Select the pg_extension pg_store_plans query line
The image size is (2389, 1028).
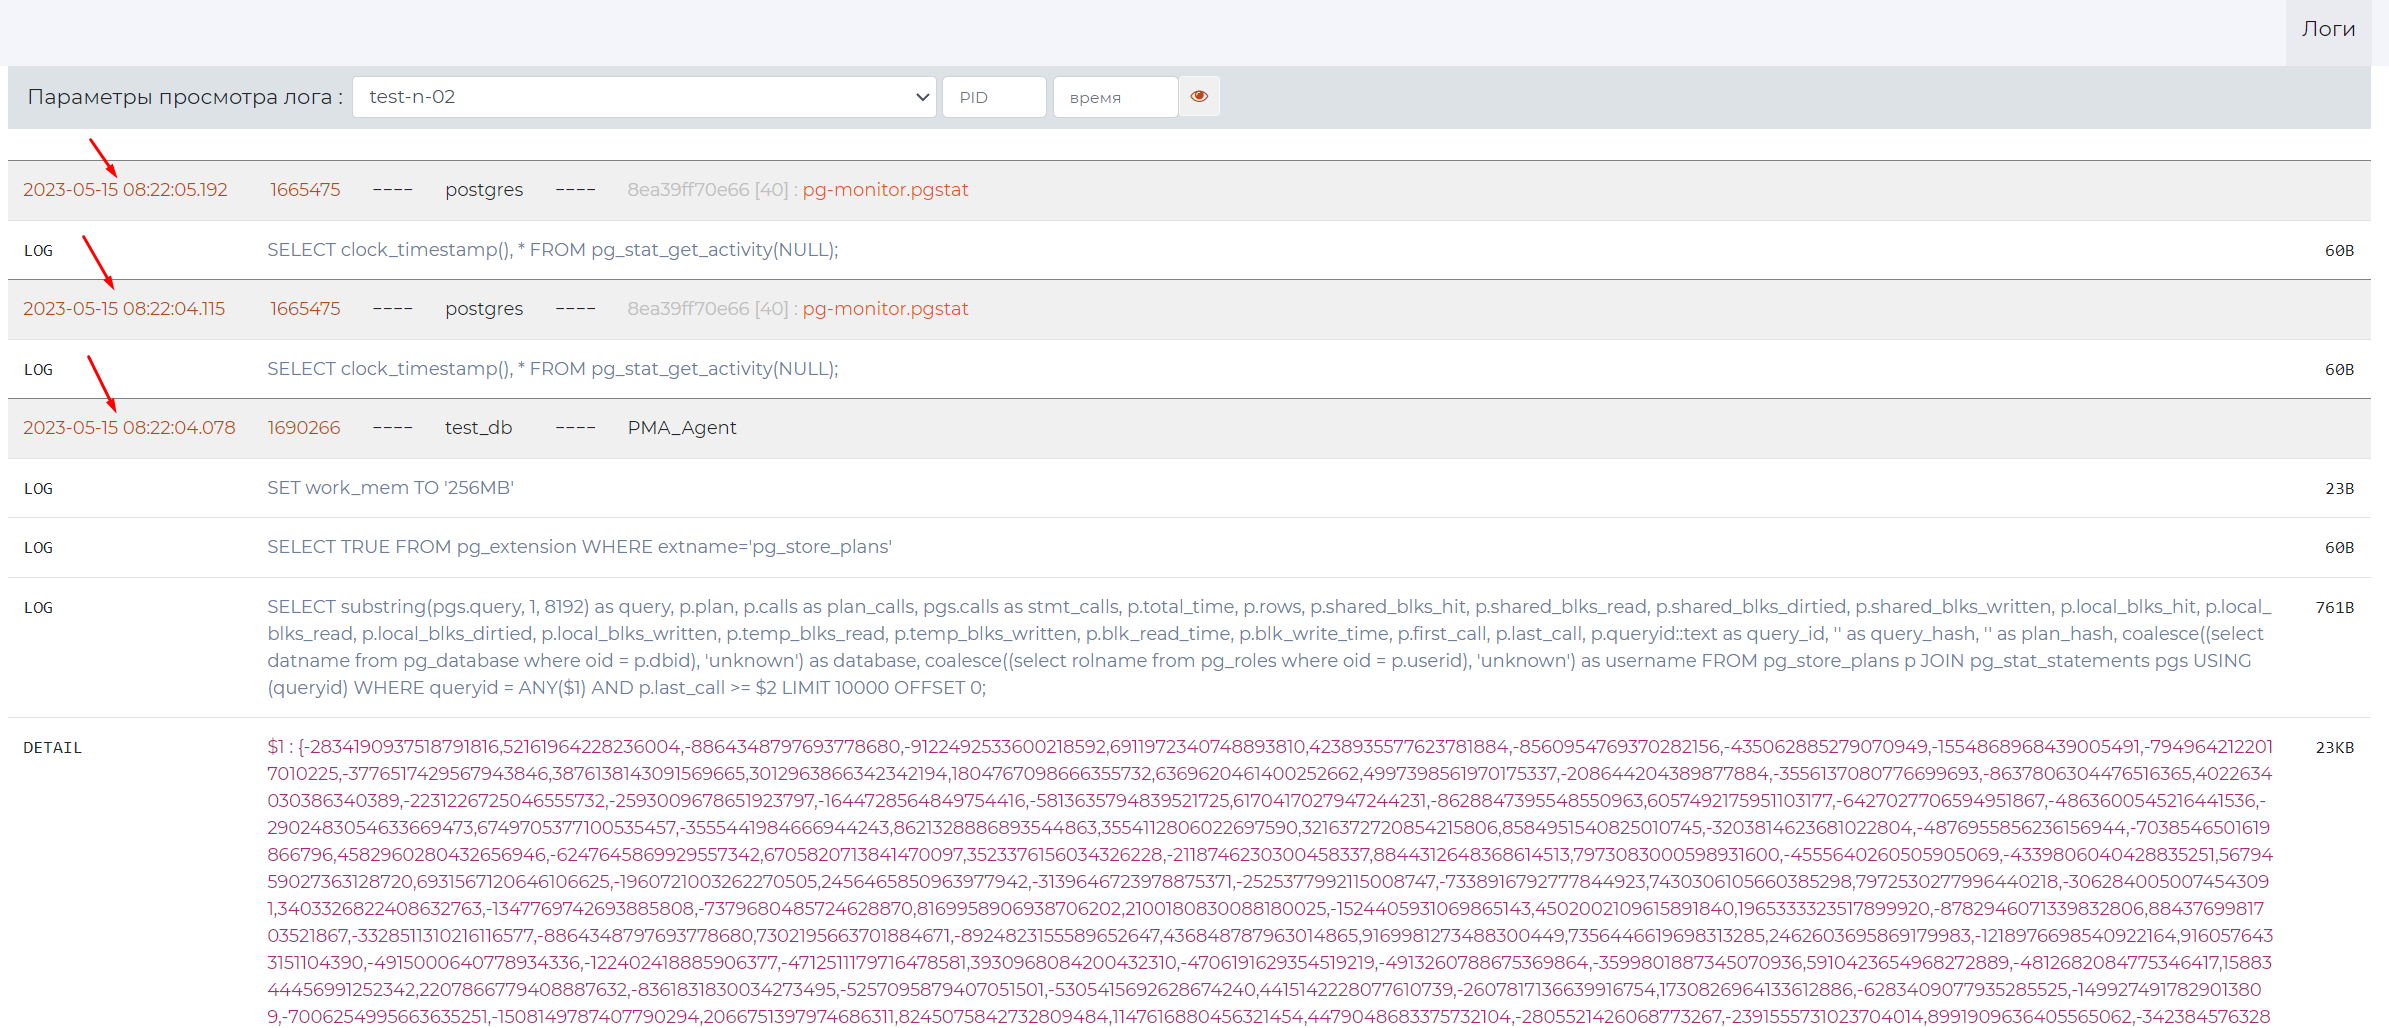pos(579,547)
